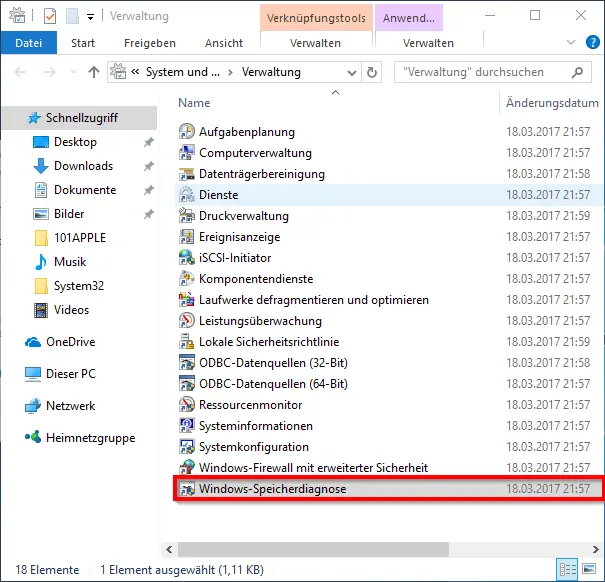
Task: Select the iSCSI-Initiator globe icon
Action: tap(187, 258)
